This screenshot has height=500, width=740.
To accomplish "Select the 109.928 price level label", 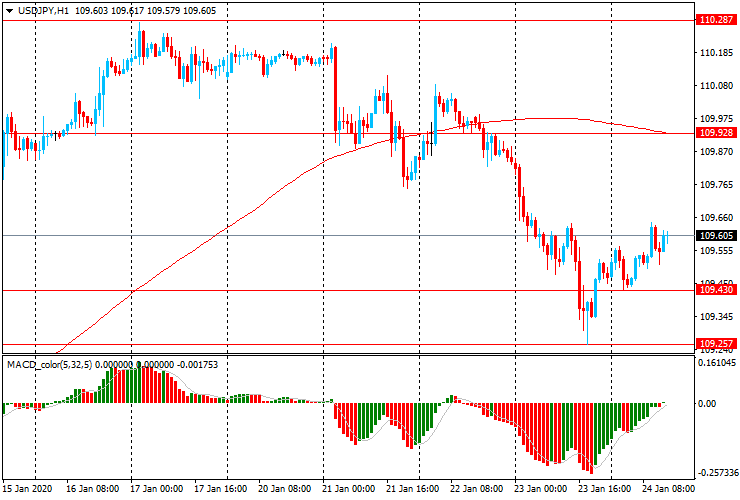I will [716, 133].
